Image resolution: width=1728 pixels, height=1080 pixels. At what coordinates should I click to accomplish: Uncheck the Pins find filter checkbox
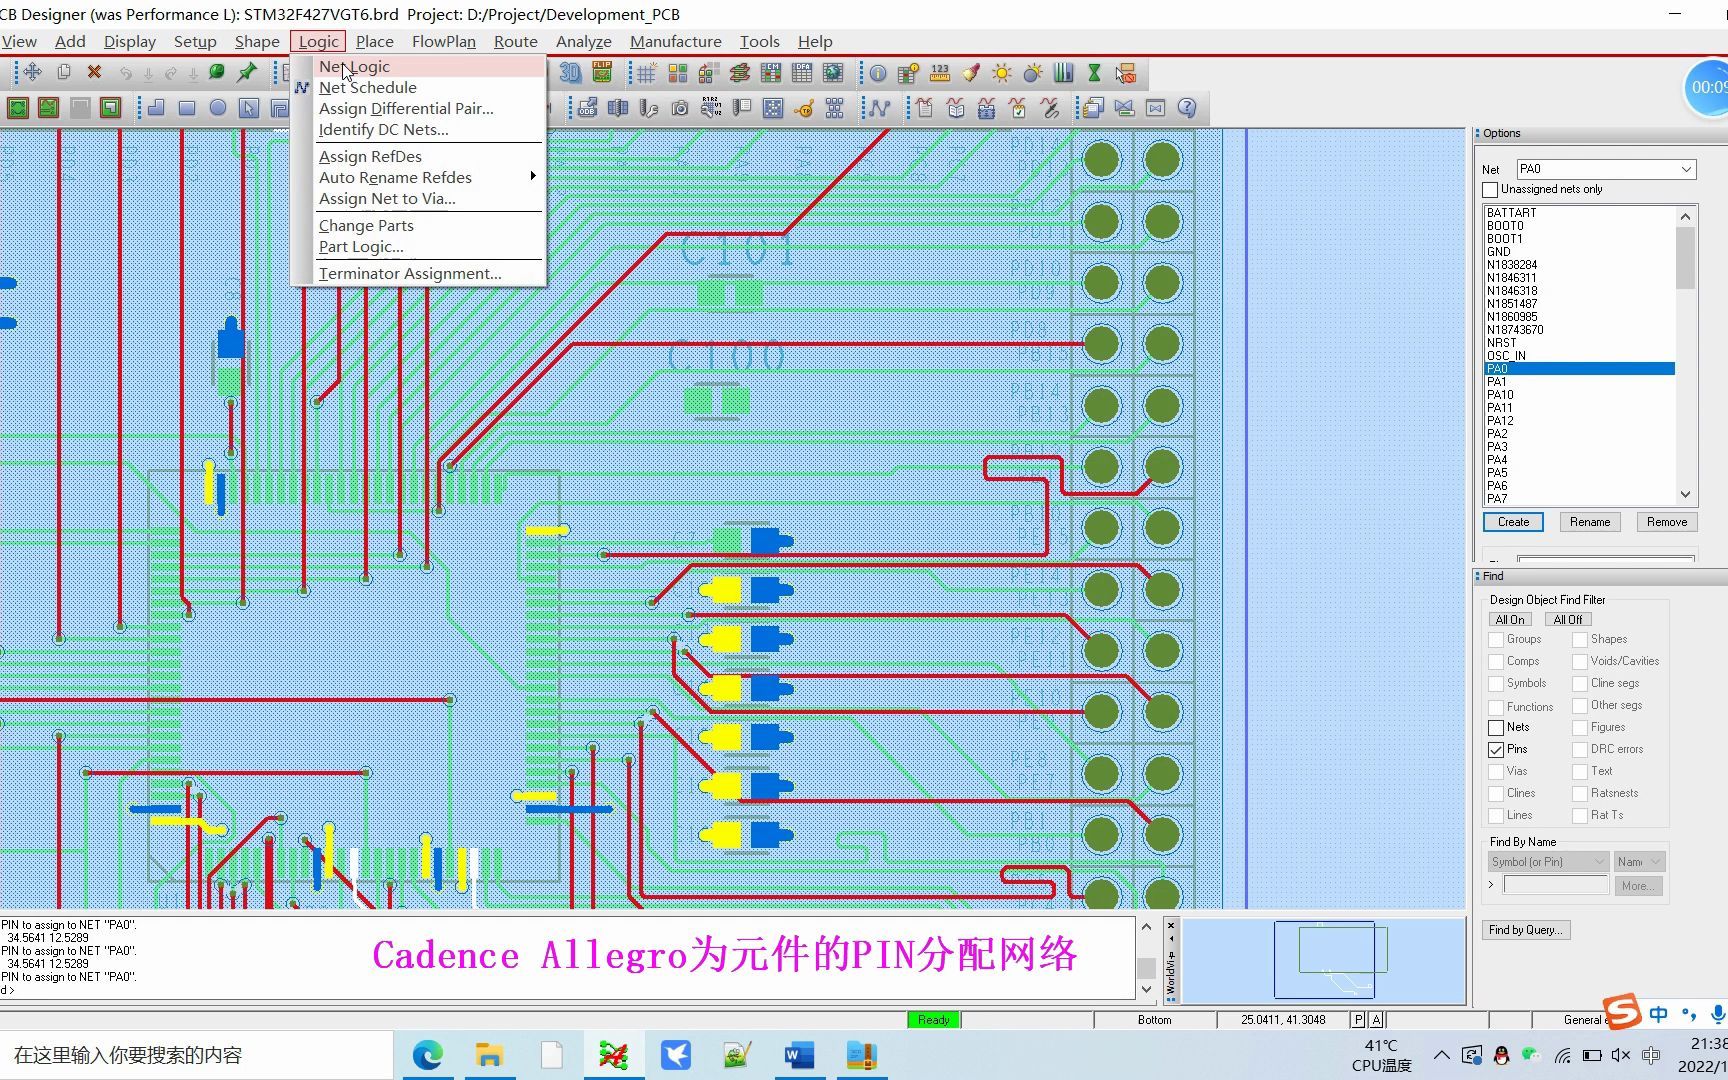[x=1496, y=749]
